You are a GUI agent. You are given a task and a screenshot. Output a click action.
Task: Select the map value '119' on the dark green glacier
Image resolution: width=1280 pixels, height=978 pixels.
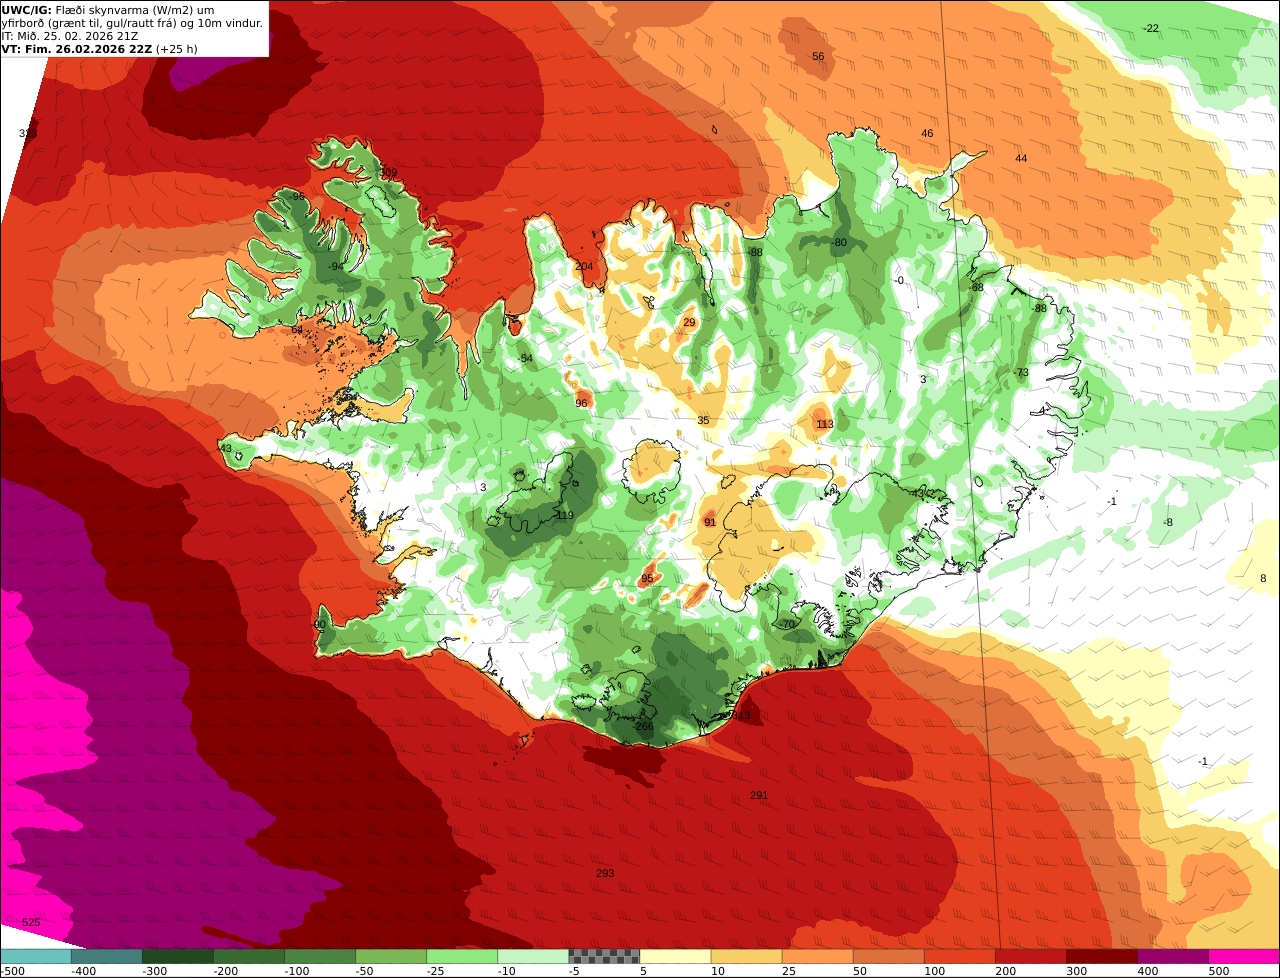tap(565, 516)
